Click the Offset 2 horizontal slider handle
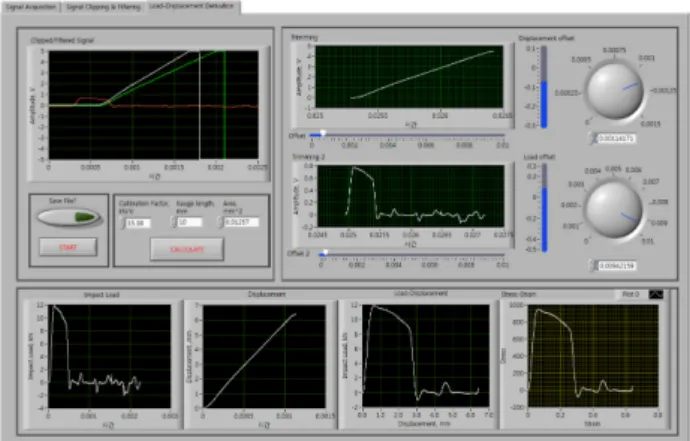 point(325,254)
